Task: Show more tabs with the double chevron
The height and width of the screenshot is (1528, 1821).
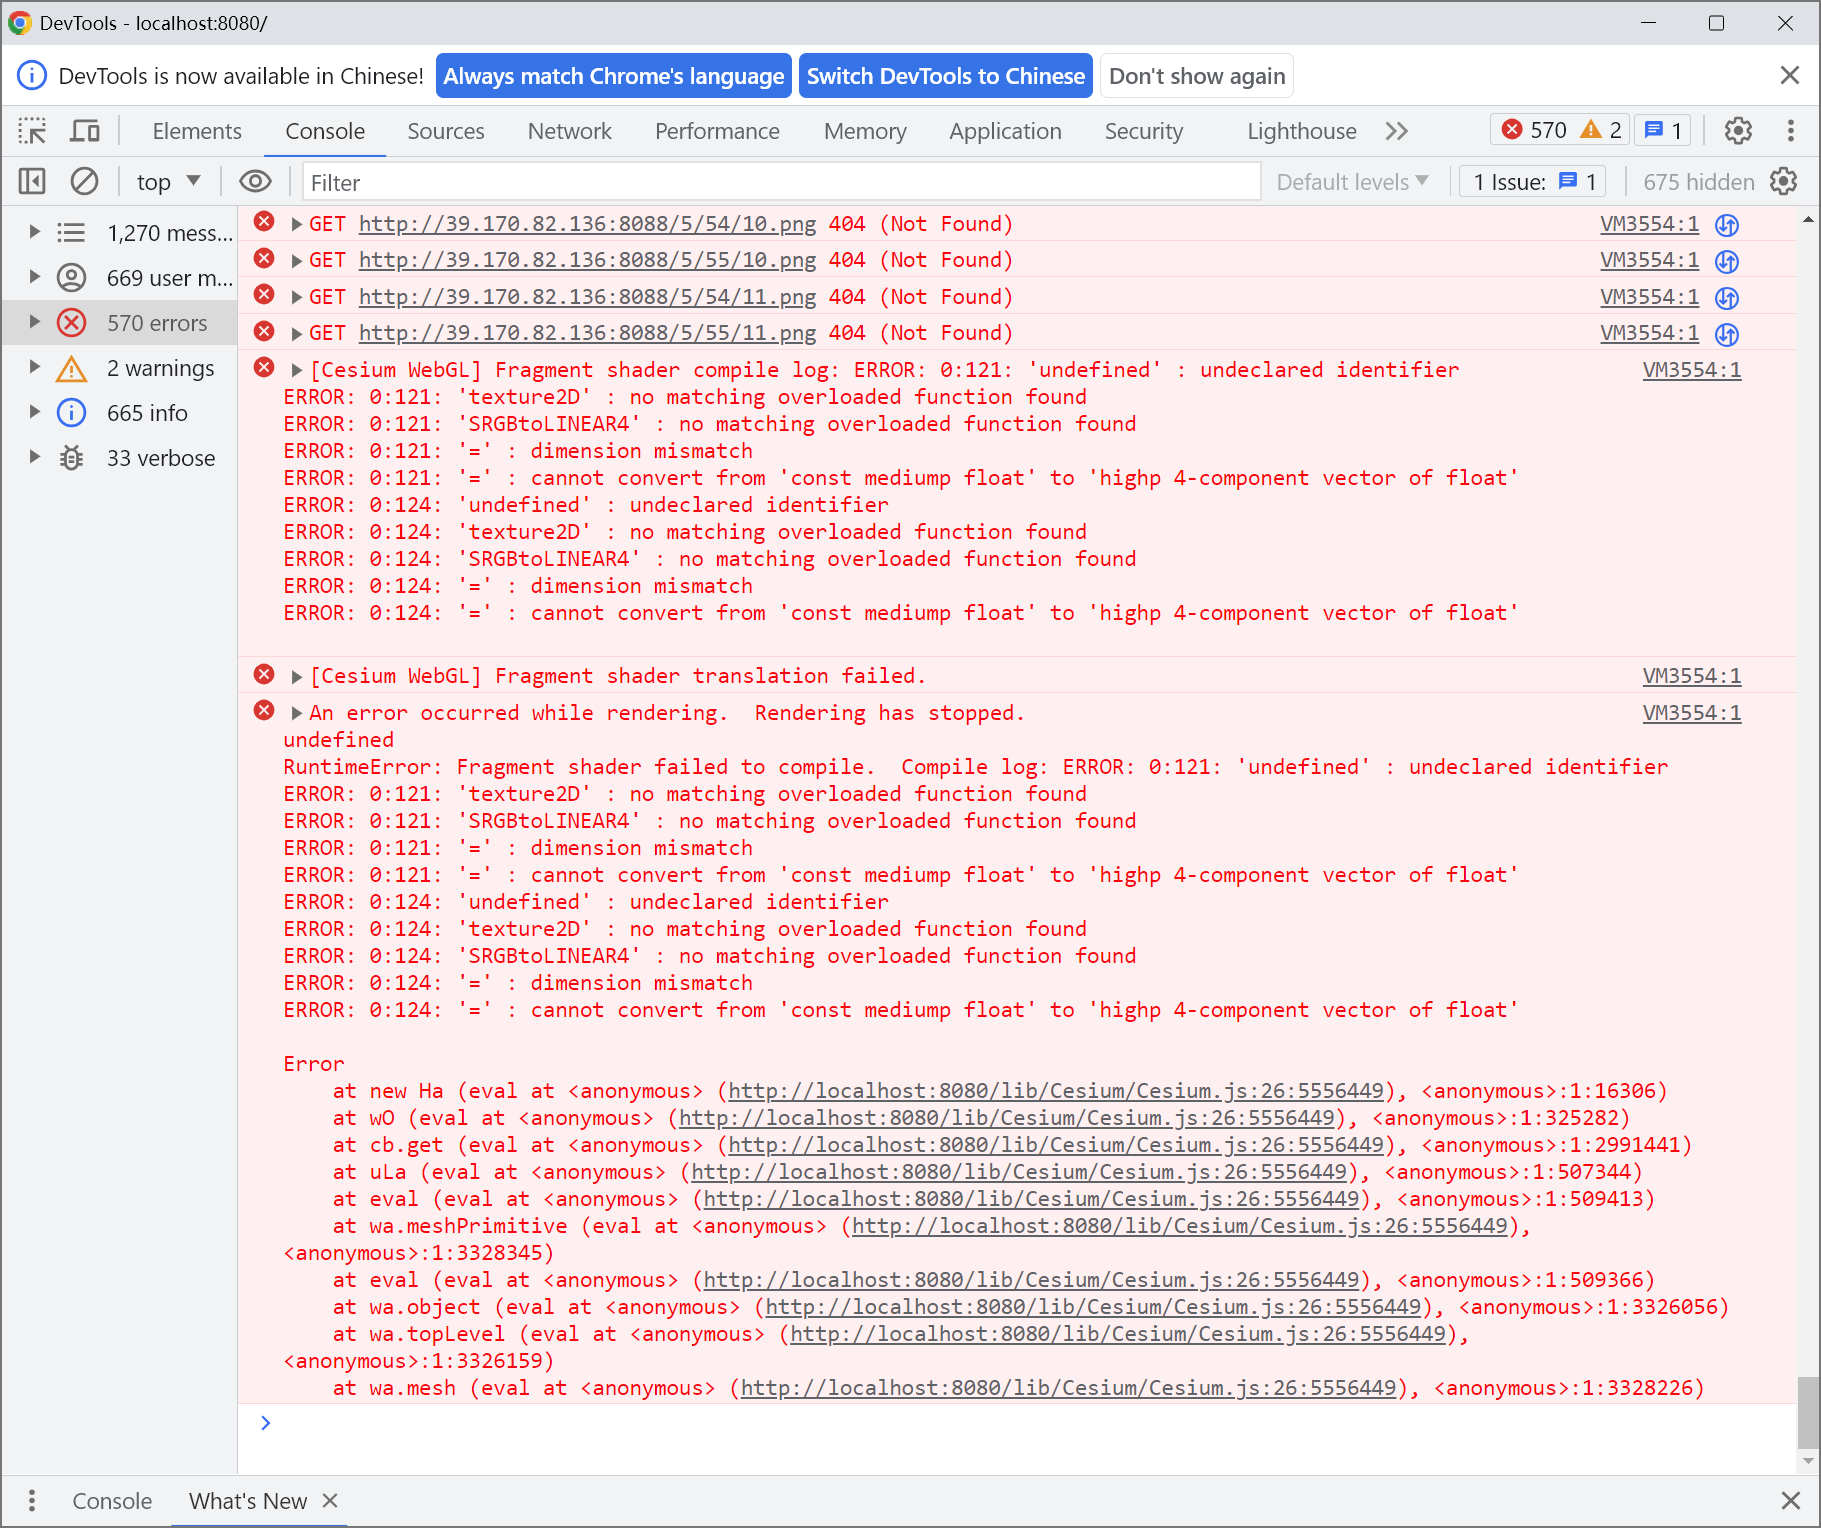Action: tap(1397, 131)
